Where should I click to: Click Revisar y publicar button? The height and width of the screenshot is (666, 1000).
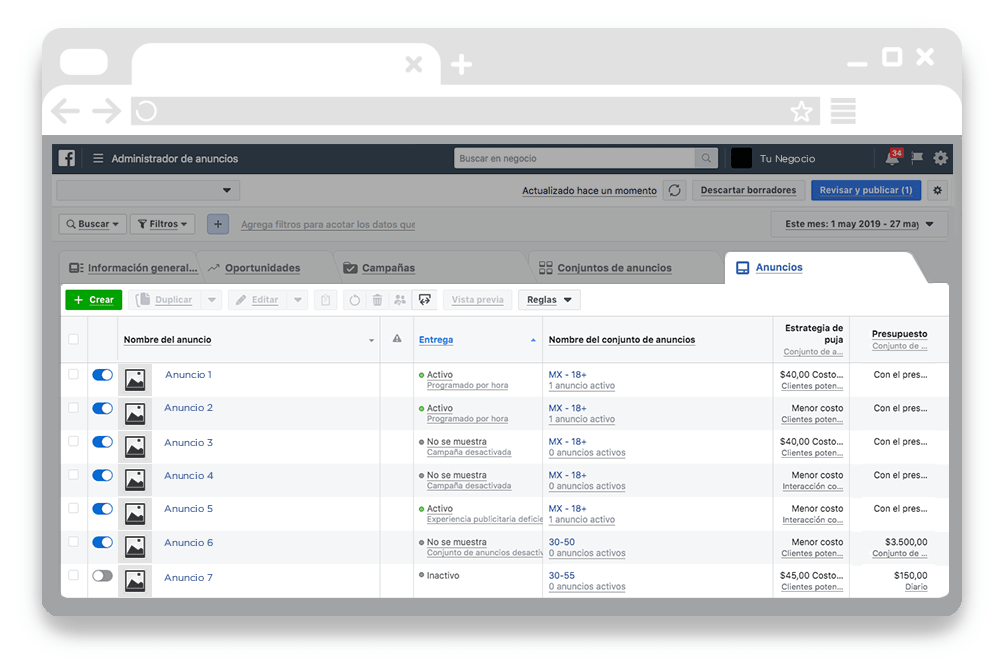point(865,190)
